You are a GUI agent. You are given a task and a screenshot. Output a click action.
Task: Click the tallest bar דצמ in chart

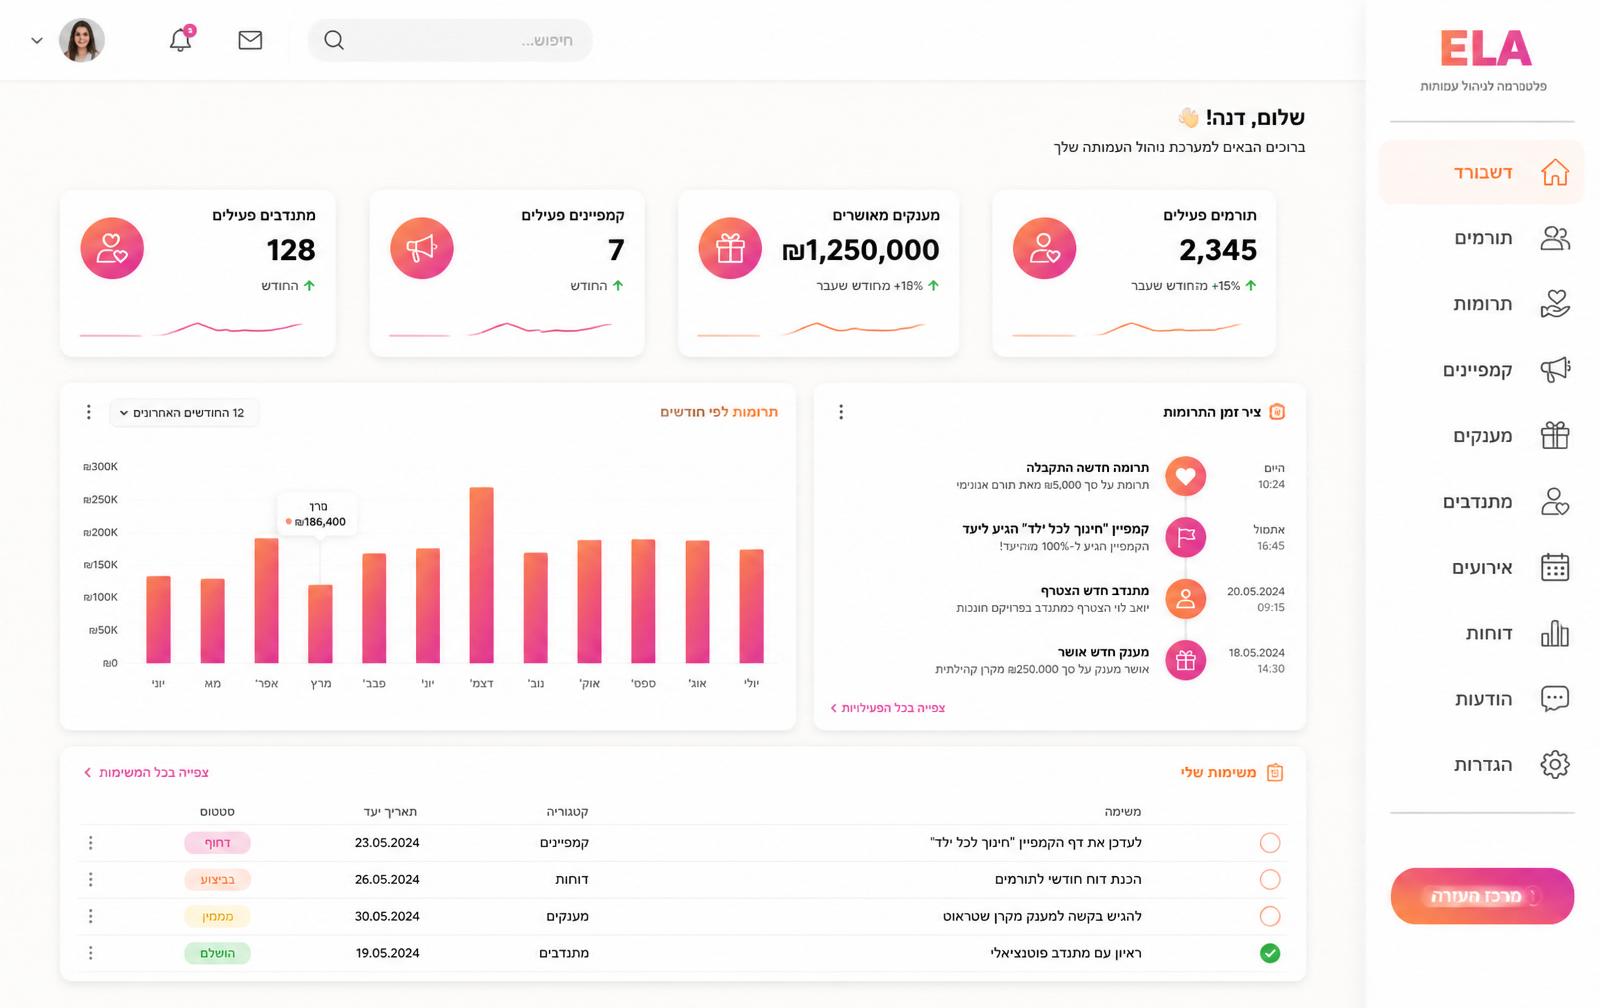tap(481, 575)
